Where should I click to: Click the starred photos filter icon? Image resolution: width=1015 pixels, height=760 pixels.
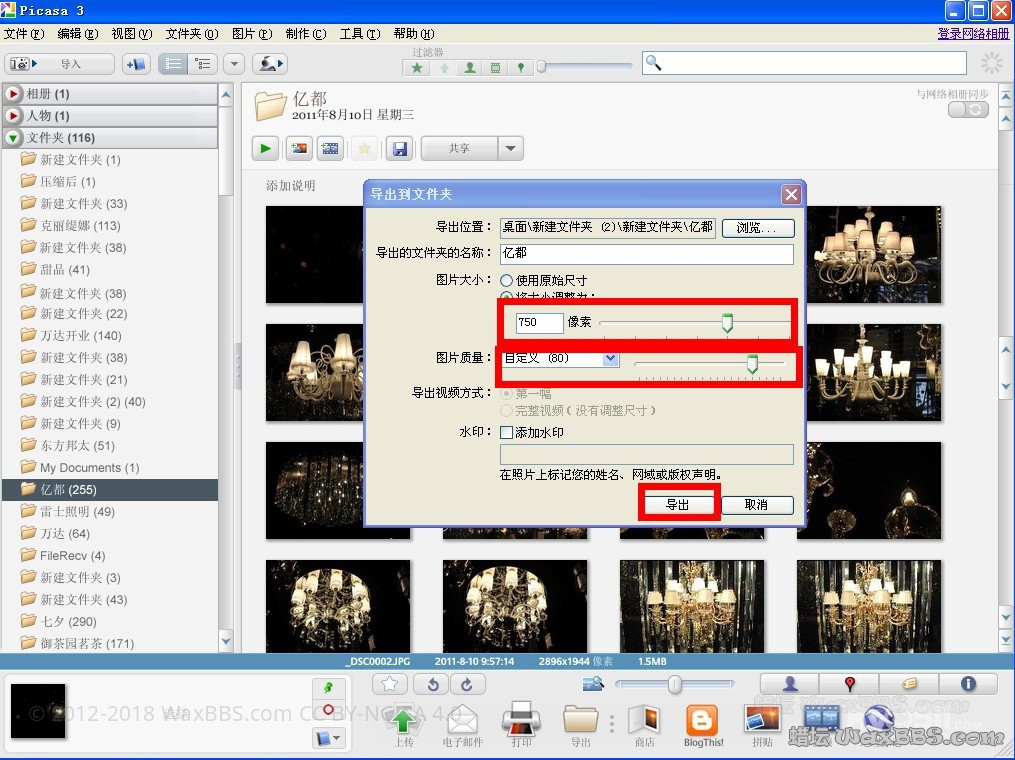tap(417, 68)
